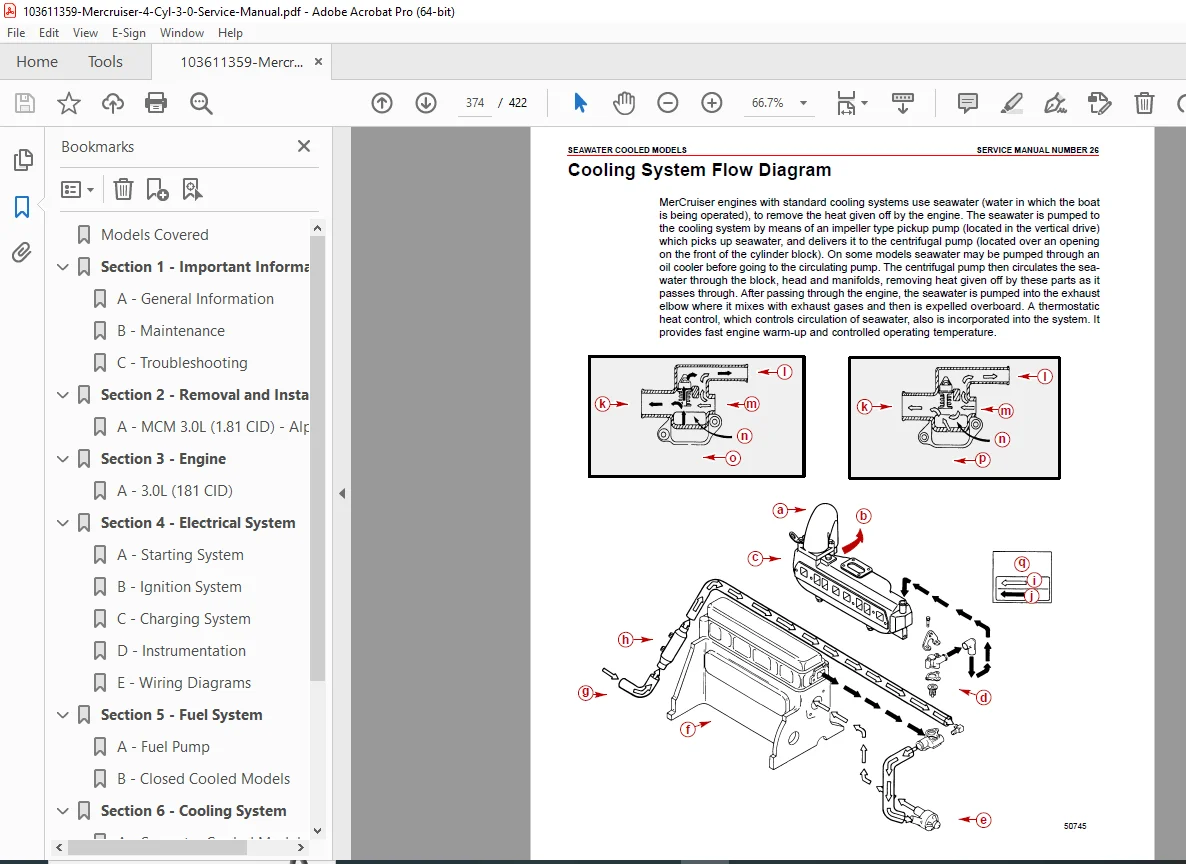Collapse Section 6 - Cooling System

[63, 811]
